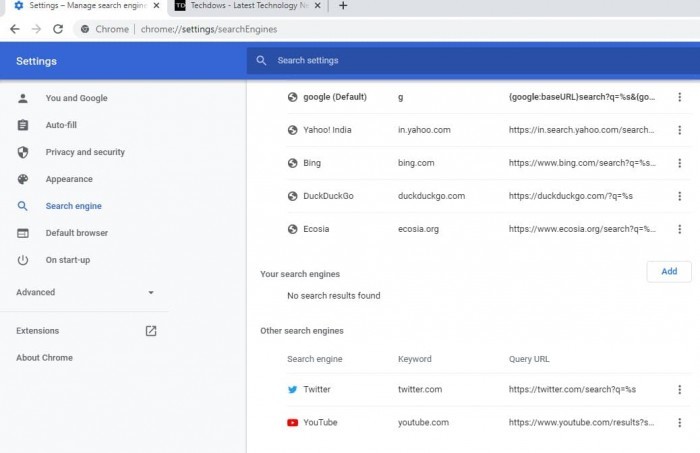Select Search engine in the sidebar
Viewport: 700px width, 453px height.
coord(74,206)
